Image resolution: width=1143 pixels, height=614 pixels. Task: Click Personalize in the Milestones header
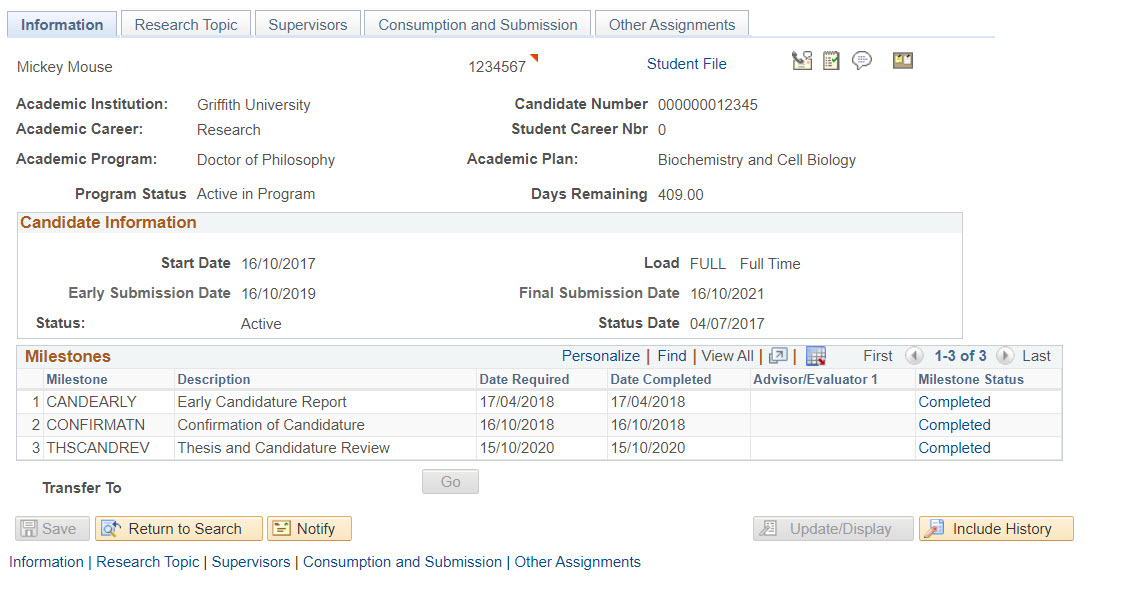600,356
